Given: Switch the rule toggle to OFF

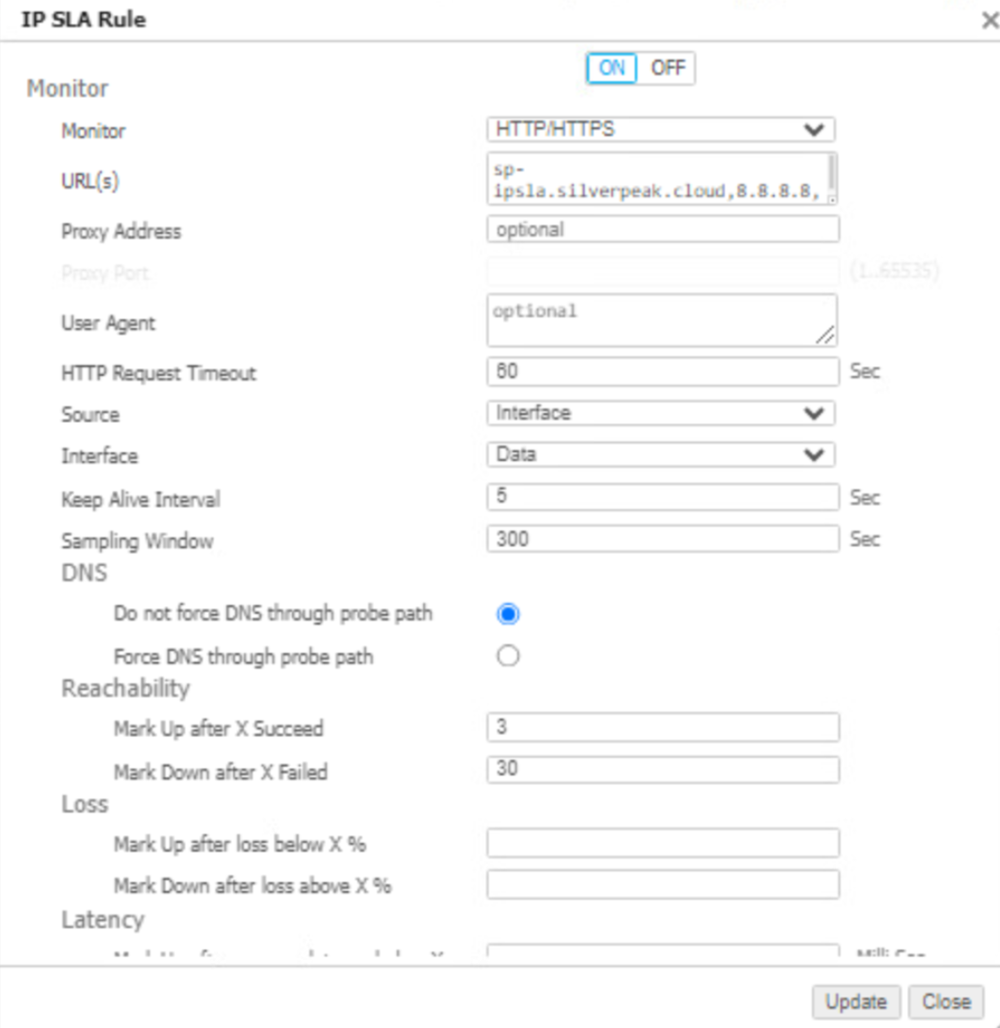Looking at the screenshot, I should pyautogui.click(x=667, y=68).
